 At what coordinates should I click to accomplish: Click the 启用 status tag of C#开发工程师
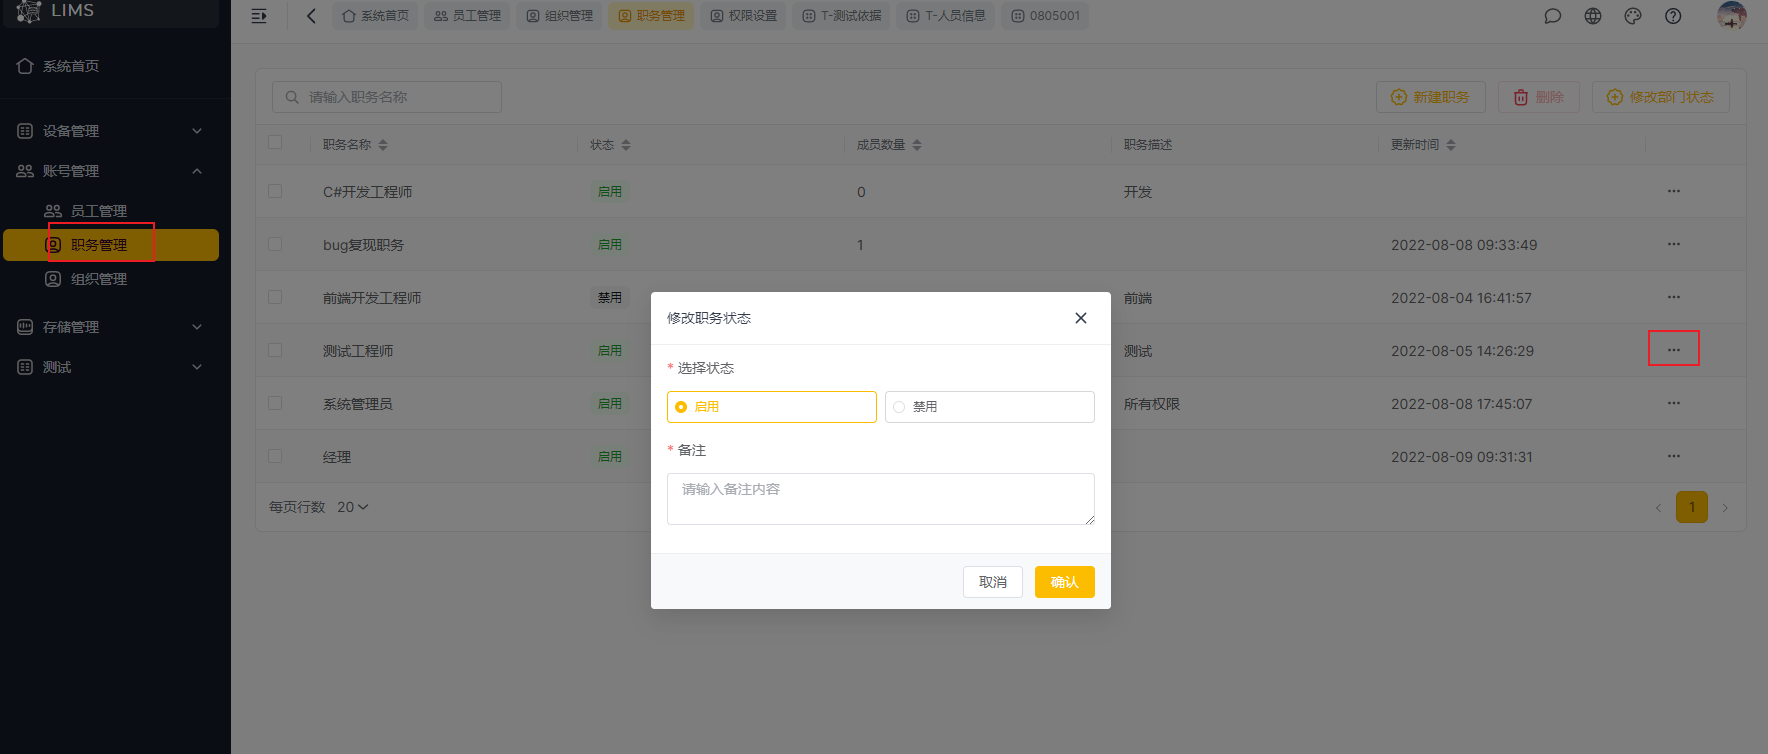pyautogui.click(x=610, y=192)
